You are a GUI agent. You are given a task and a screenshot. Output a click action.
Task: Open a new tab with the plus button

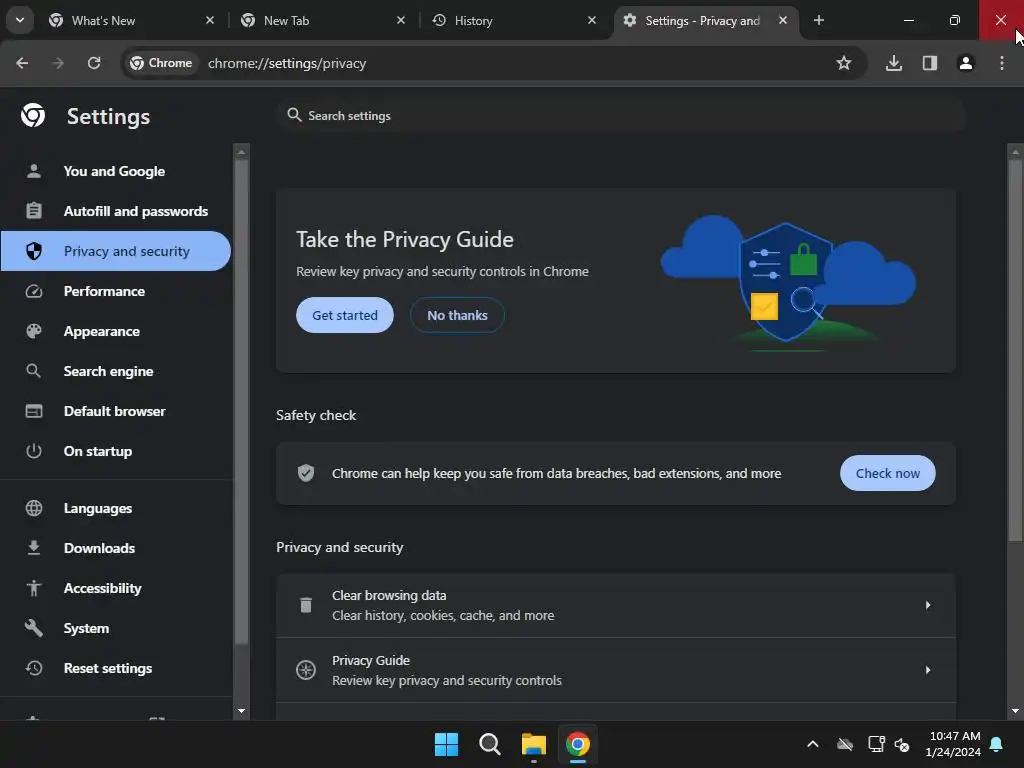click(x=818, y=20)
